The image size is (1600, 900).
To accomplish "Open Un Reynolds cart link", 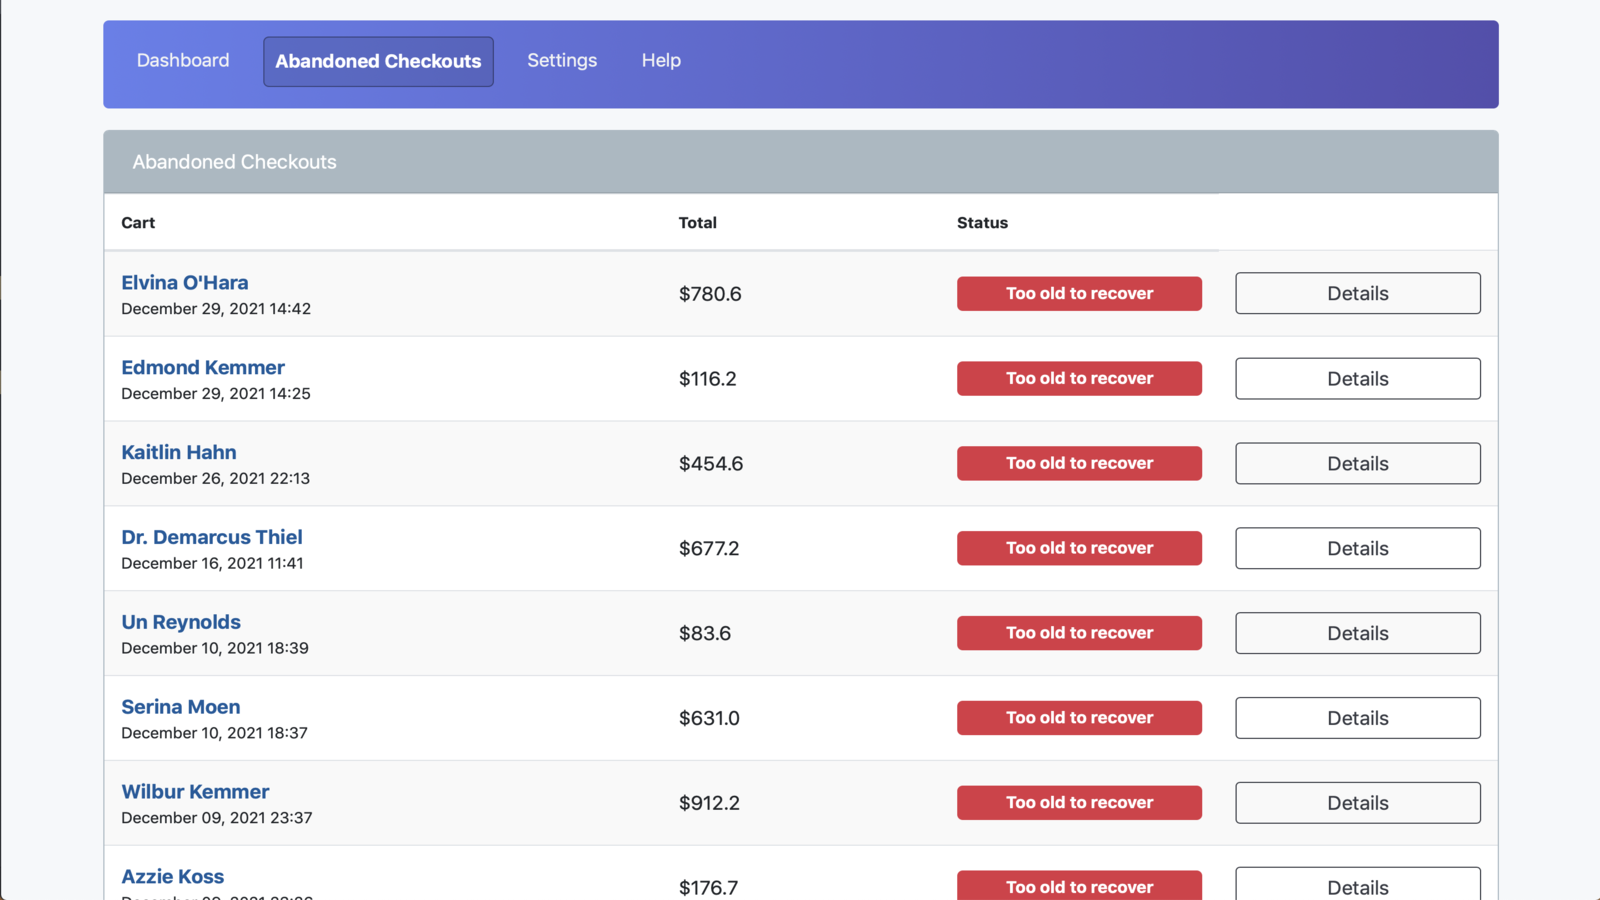I will 181,622.
